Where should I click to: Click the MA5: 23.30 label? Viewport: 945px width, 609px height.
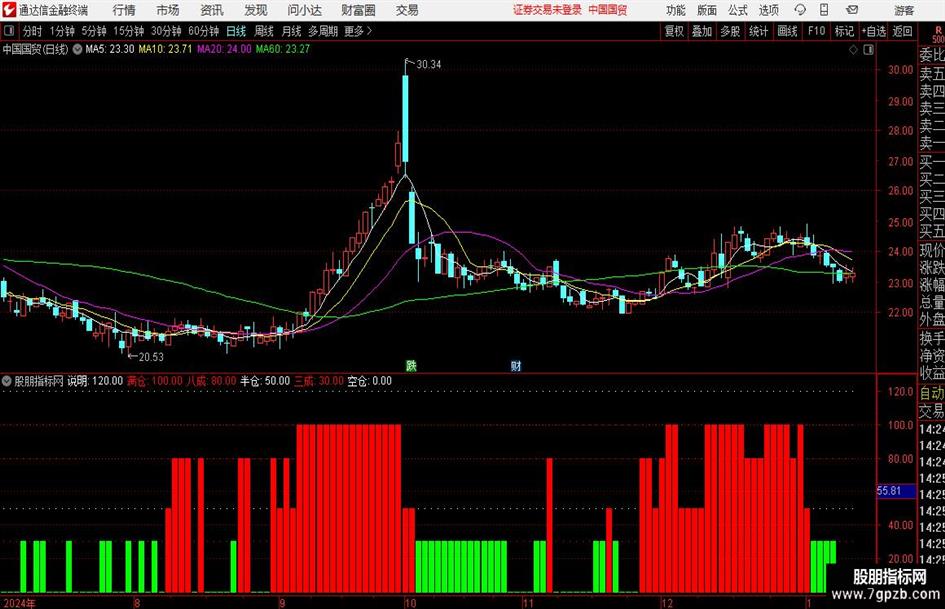110,49
